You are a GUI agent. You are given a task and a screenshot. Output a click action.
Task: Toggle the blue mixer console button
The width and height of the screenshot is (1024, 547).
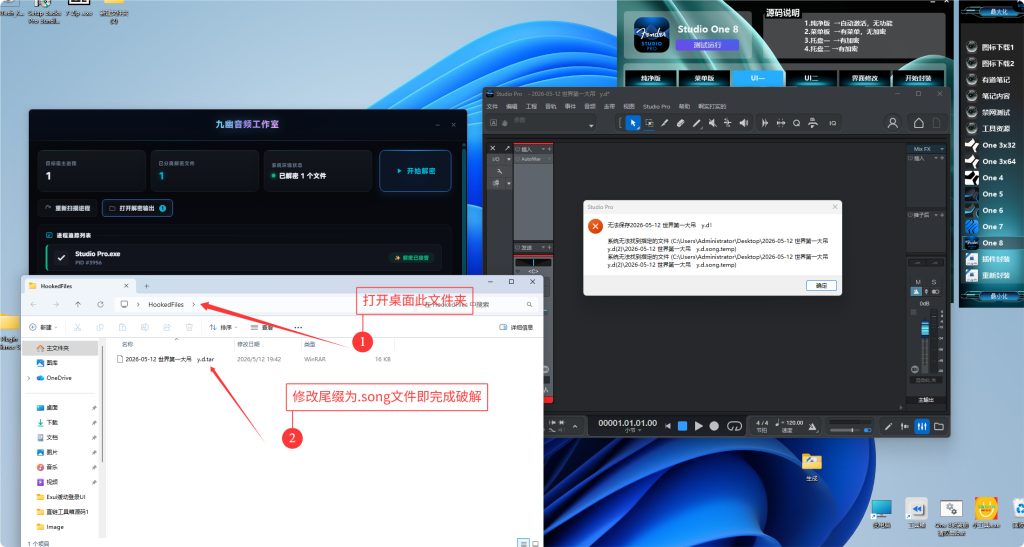(x=921, y=426)
